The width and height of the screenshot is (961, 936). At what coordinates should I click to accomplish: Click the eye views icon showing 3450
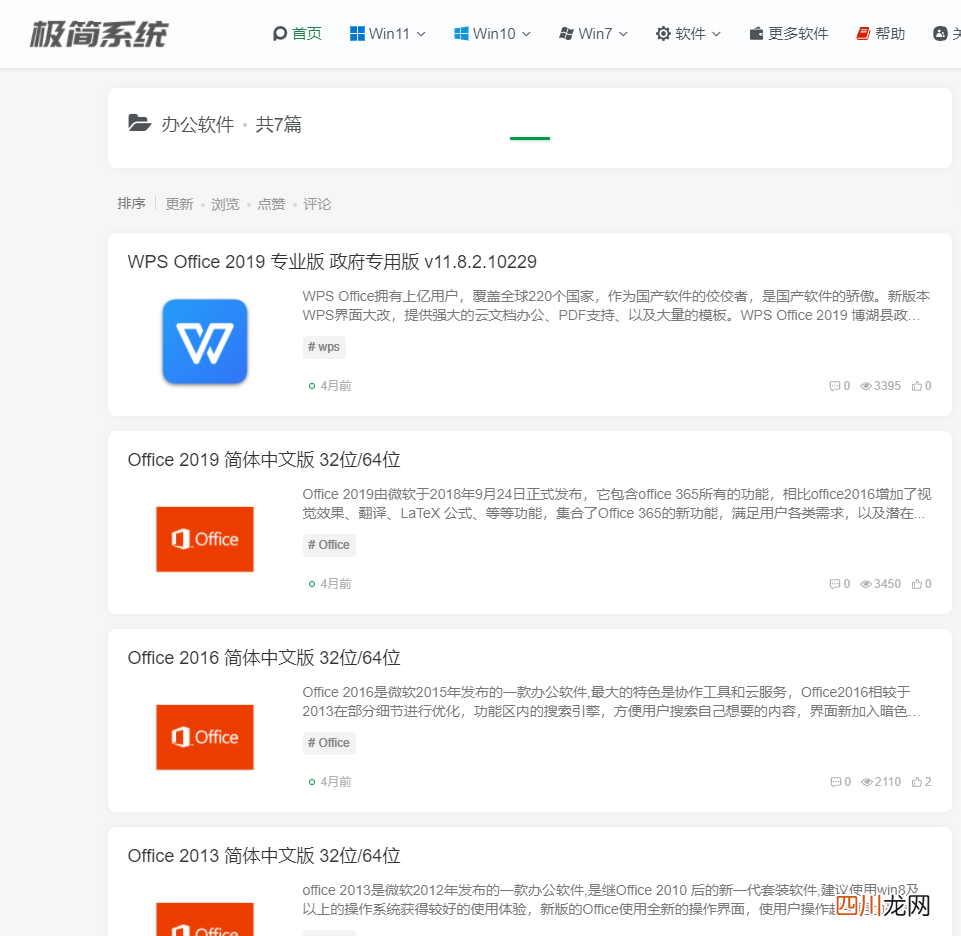tap(865, 584)
